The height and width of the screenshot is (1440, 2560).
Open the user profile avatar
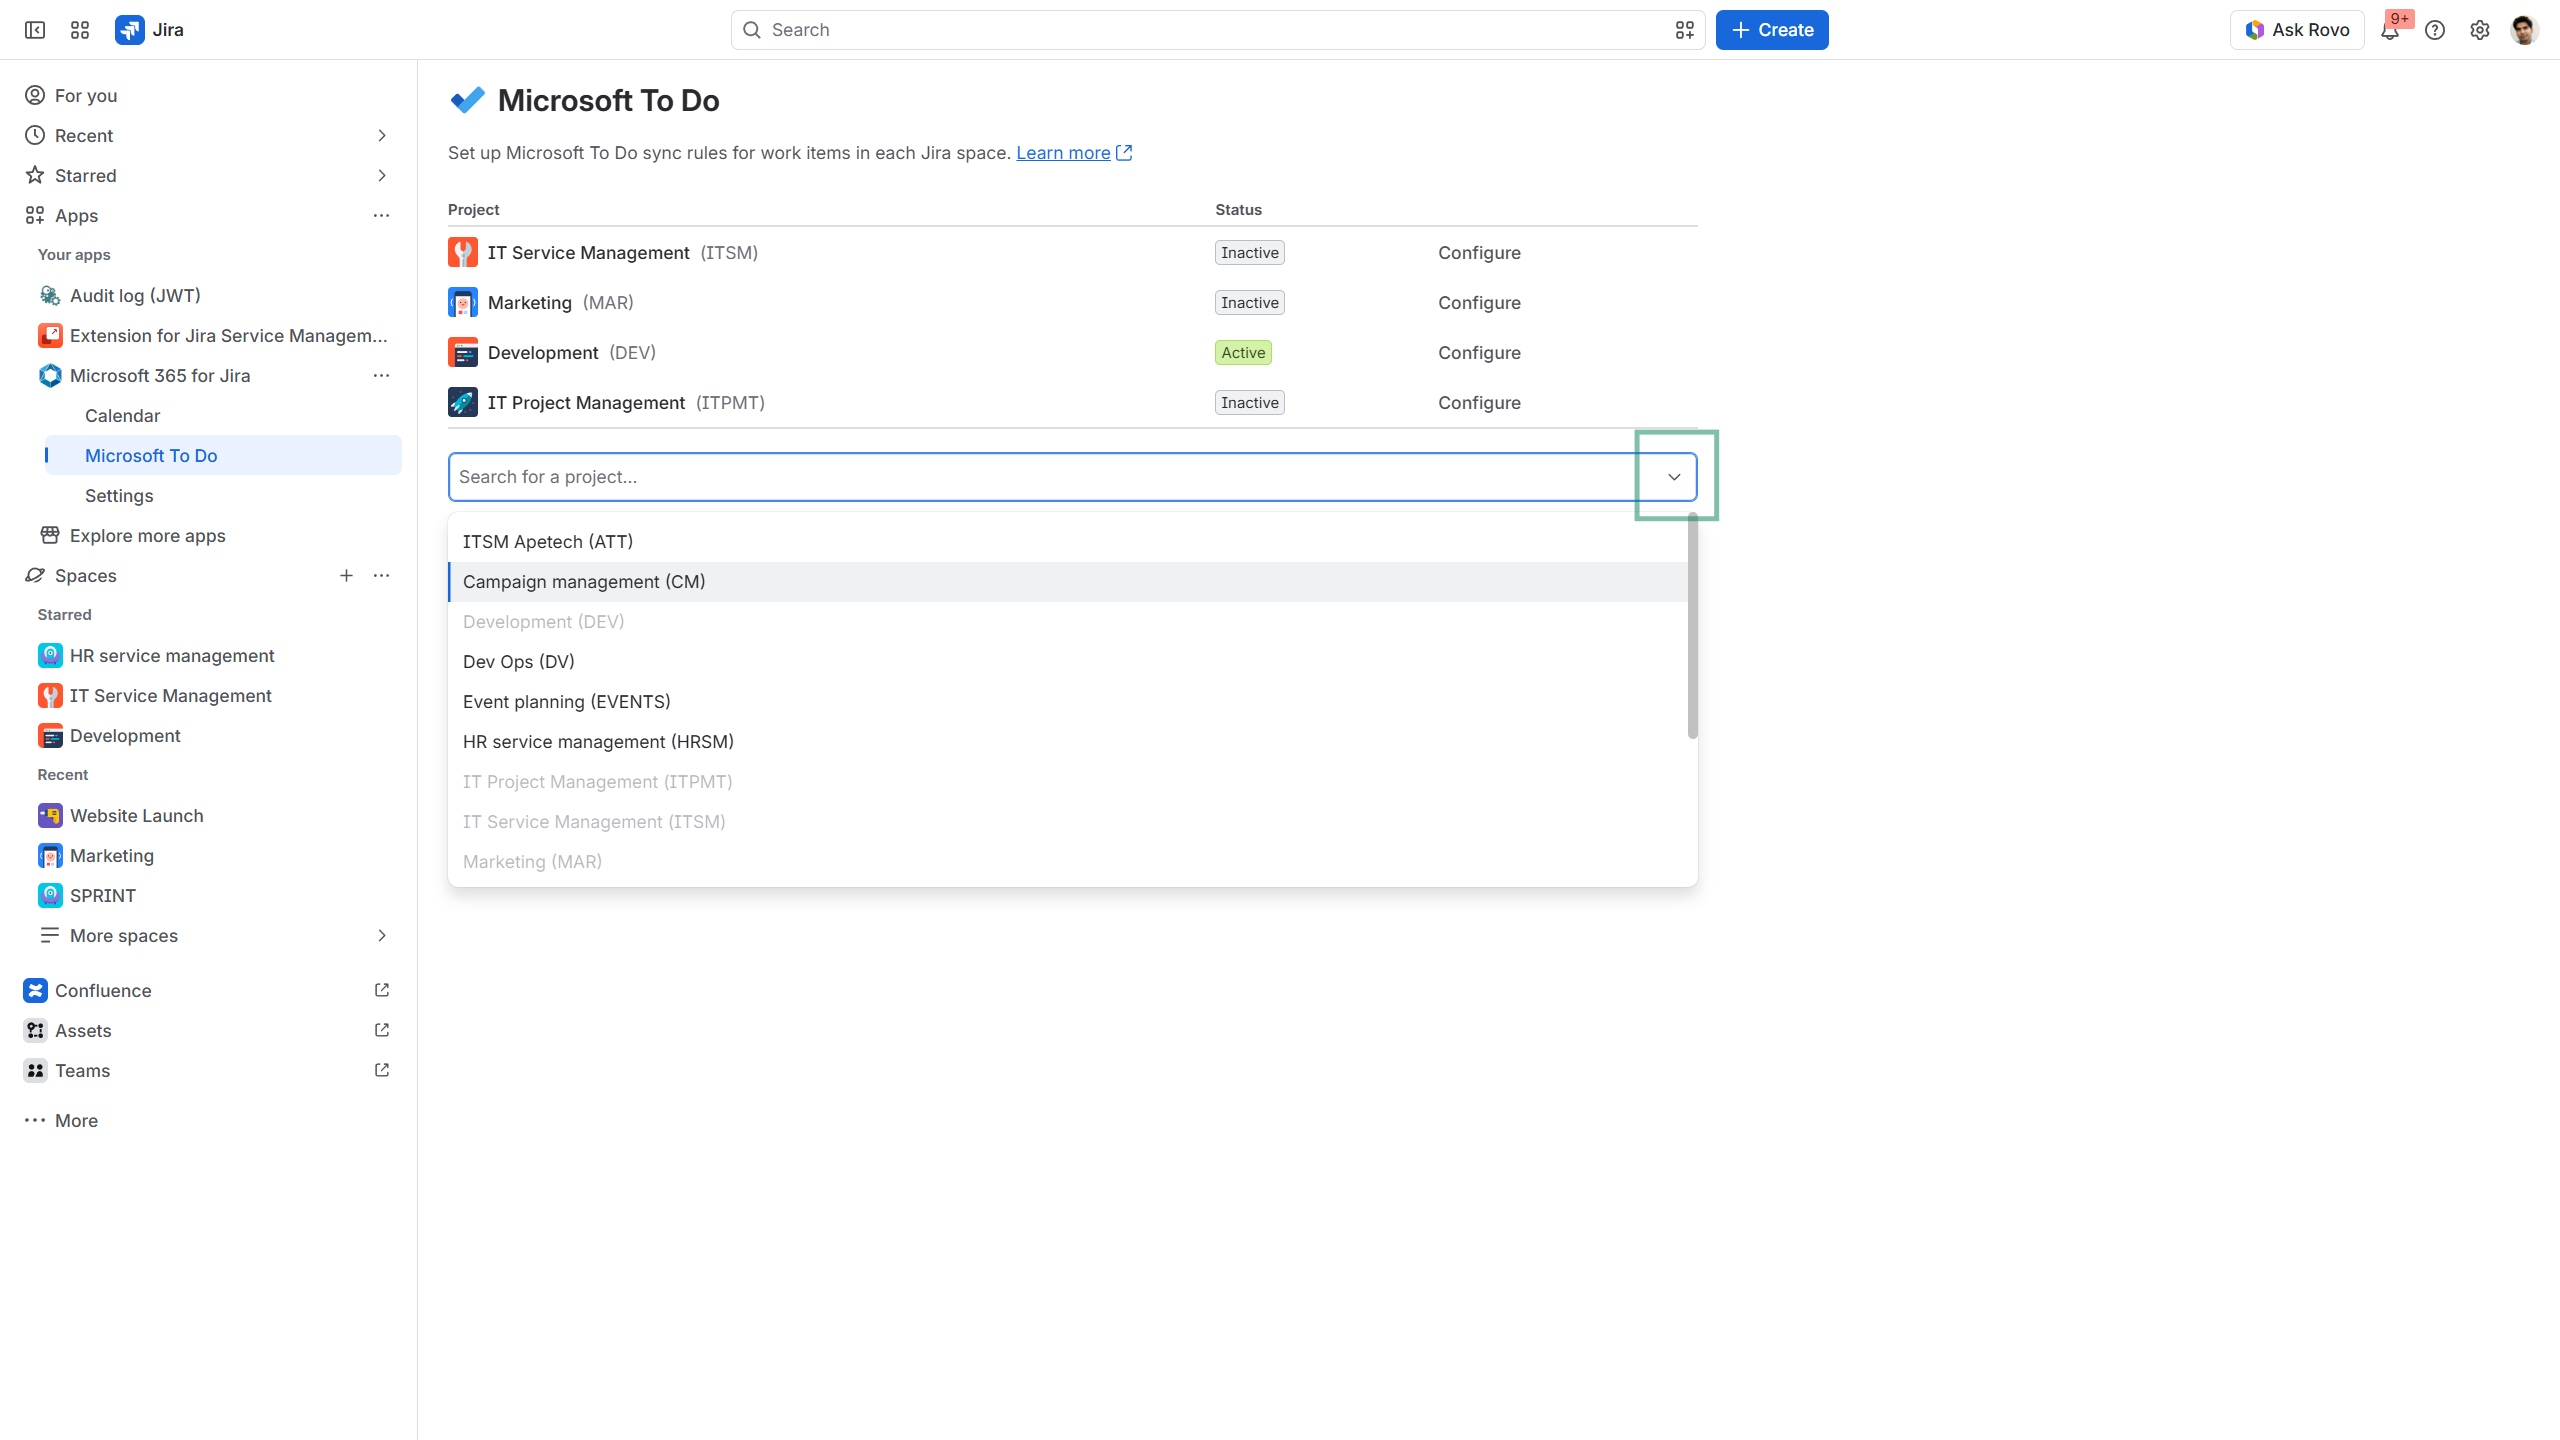point(2524,30)
